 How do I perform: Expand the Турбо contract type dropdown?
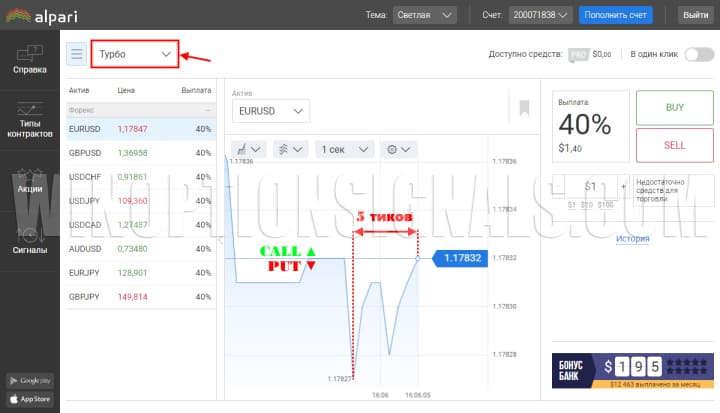click(x=135, y=54)
